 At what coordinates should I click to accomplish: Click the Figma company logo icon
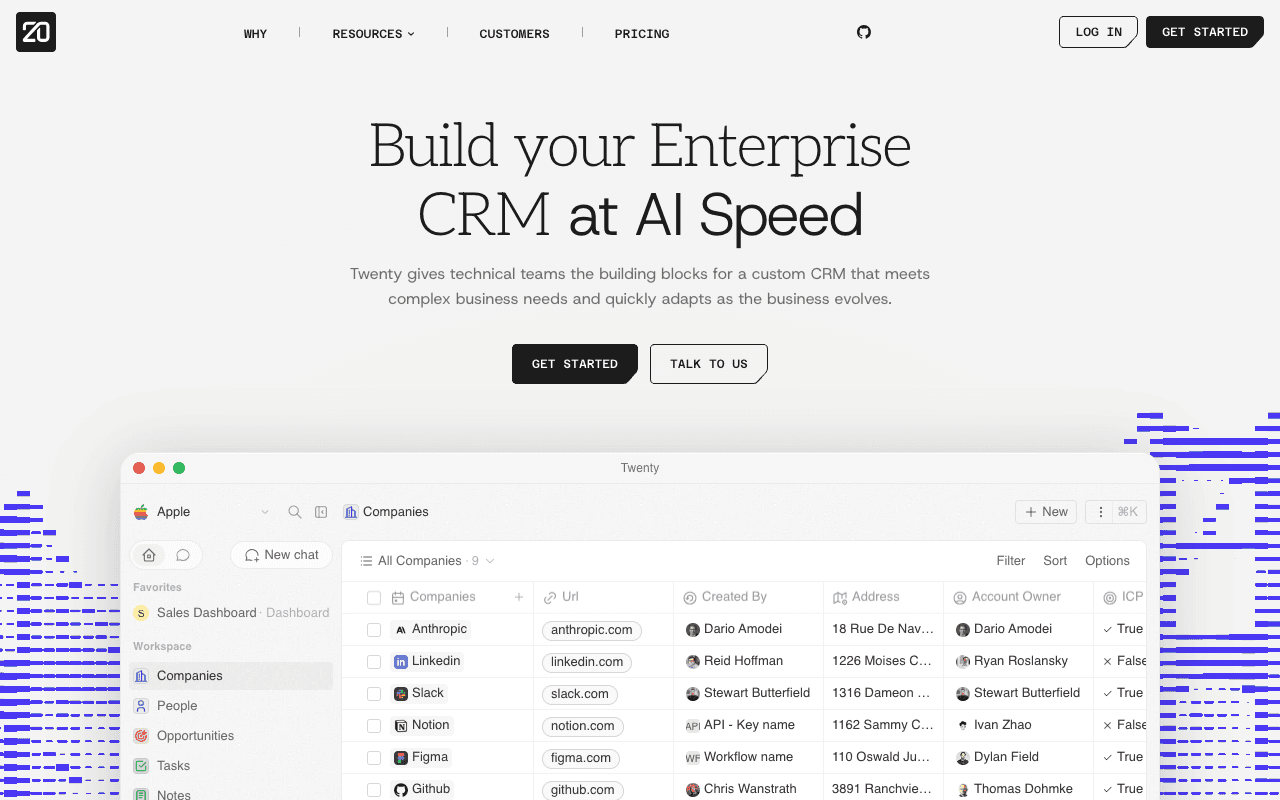click(x=401, y=758)
